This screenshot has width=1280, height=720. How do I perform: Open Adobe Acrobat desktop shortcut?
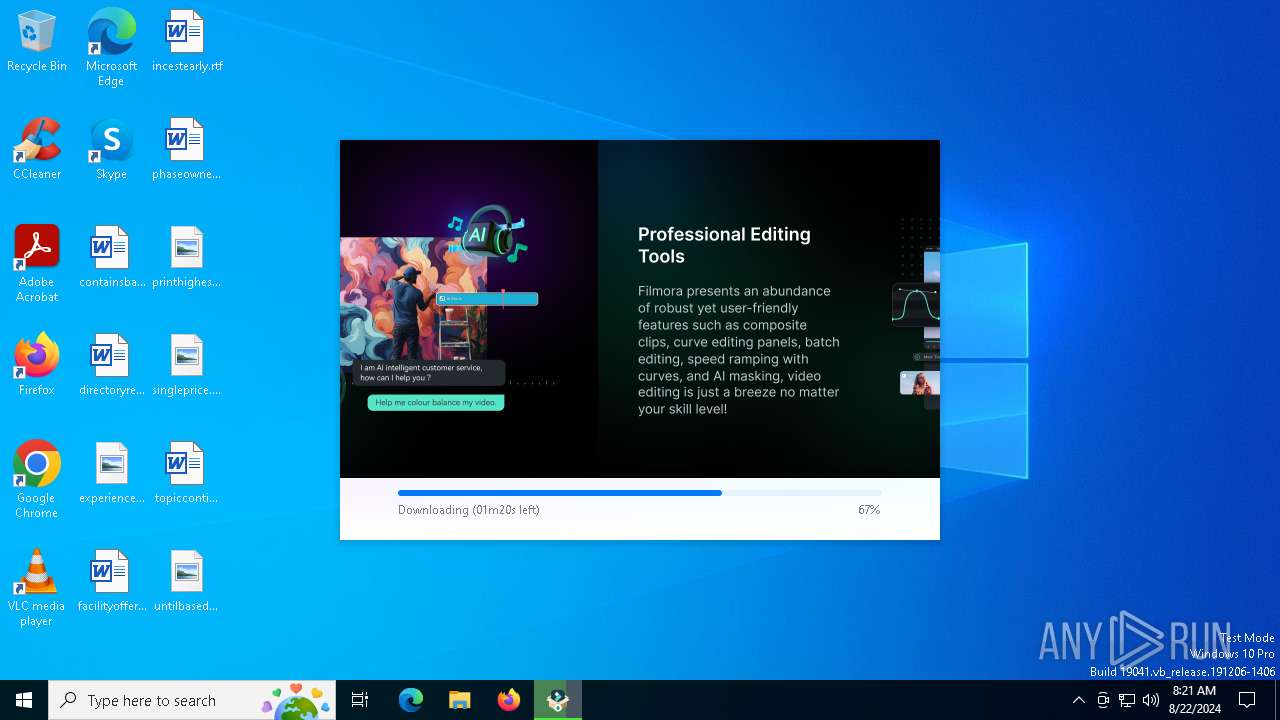(x=37, y=264)
